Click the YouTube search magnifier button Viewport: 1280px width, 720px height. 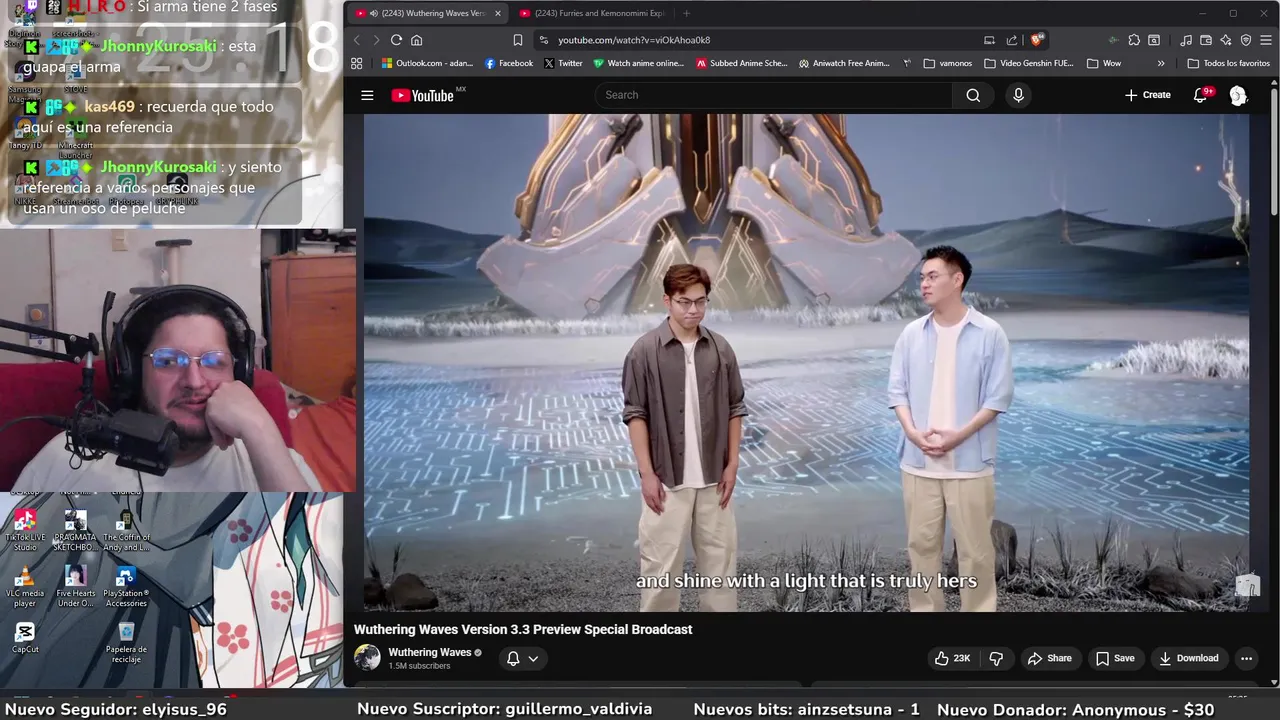point(973,95)
